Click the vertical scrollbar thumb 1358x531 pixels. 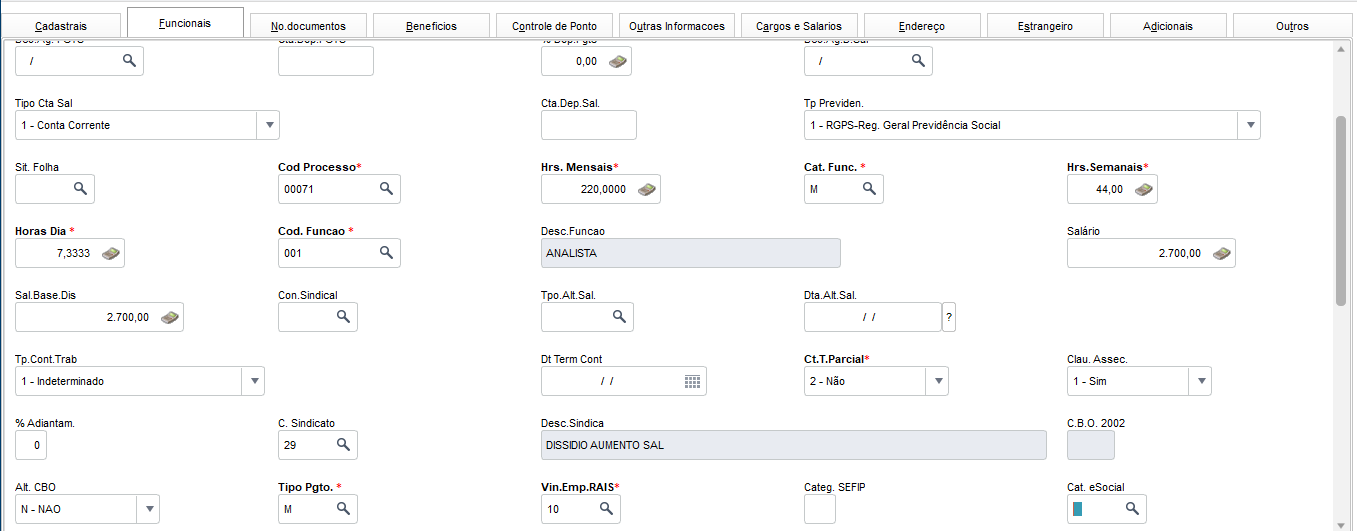tap(1342, 209)
